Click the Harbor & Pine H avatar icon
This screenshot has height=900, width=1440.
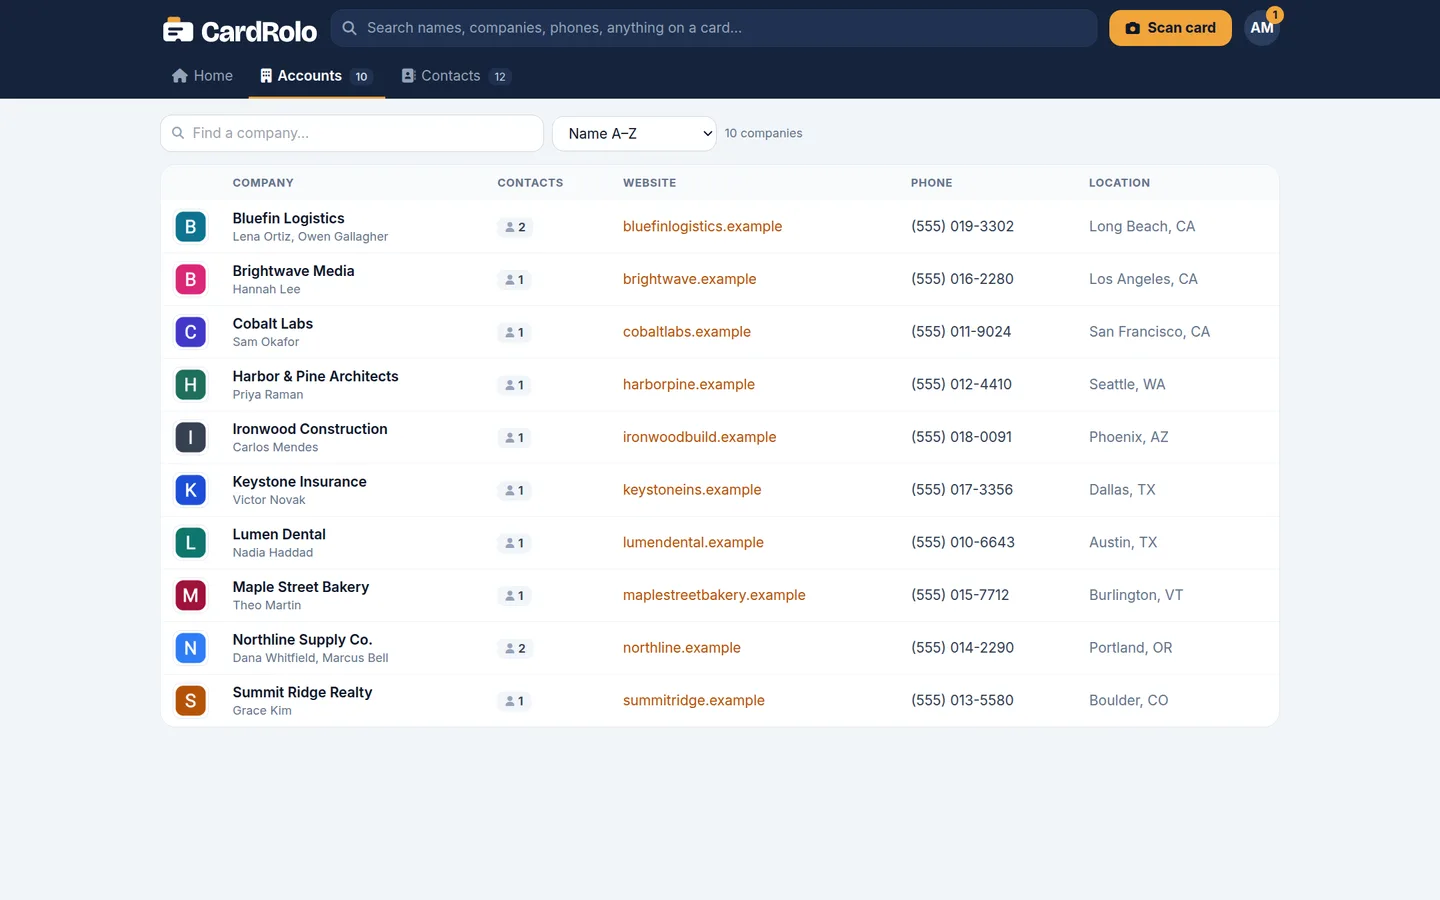click(x=191, y=385)
